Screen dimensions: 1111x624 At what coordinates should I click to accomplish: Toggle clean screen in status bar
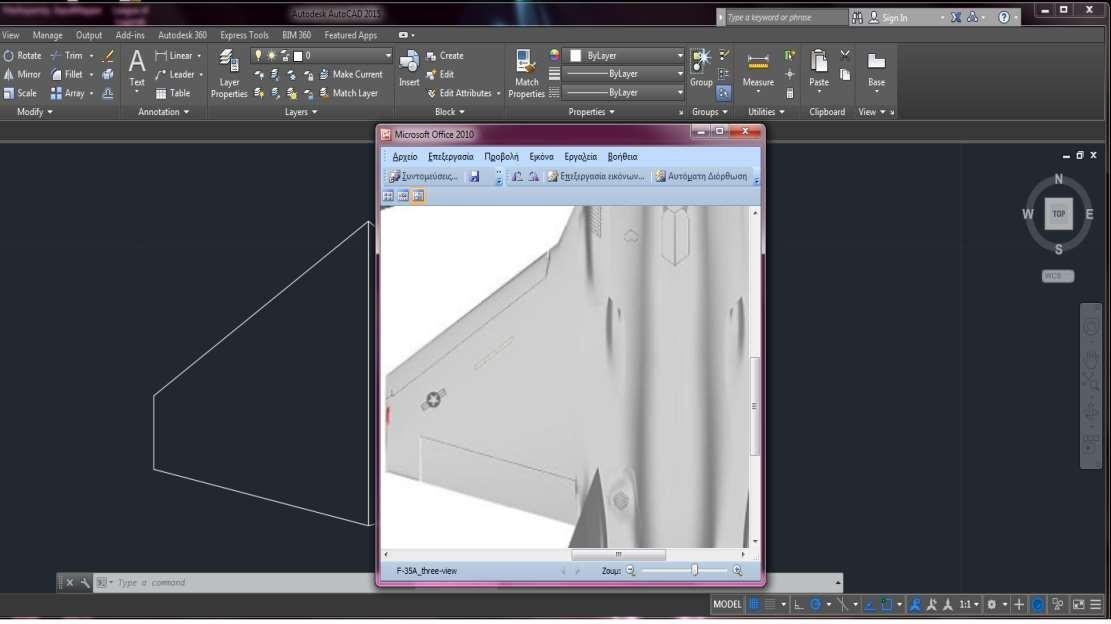coord(1078,605)
